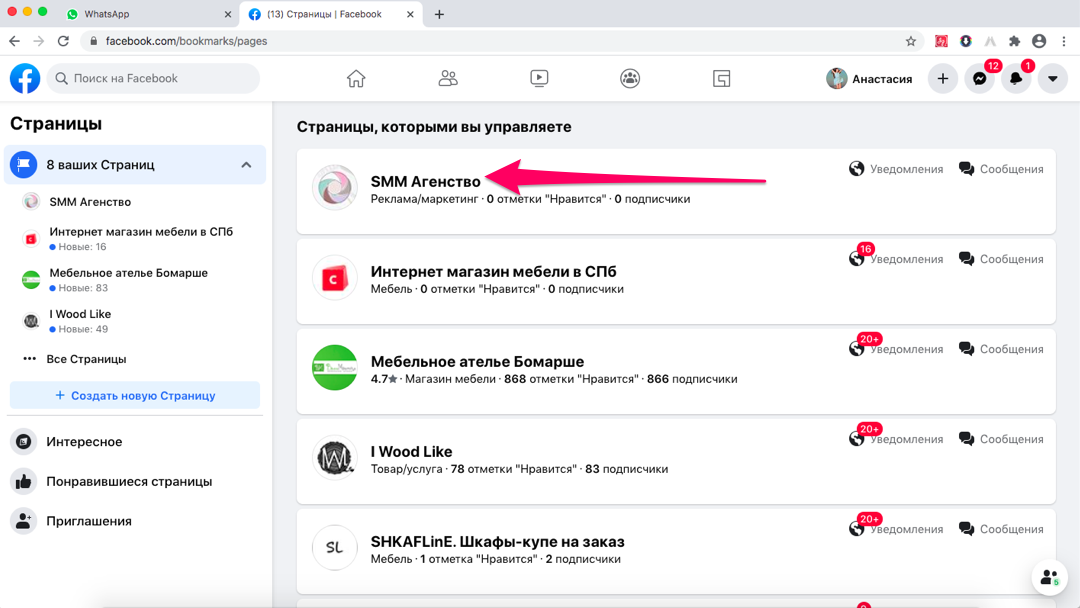Open Gaming icon in top navigation
Viewport: 1080px width, 608px height.
[721, 78]
